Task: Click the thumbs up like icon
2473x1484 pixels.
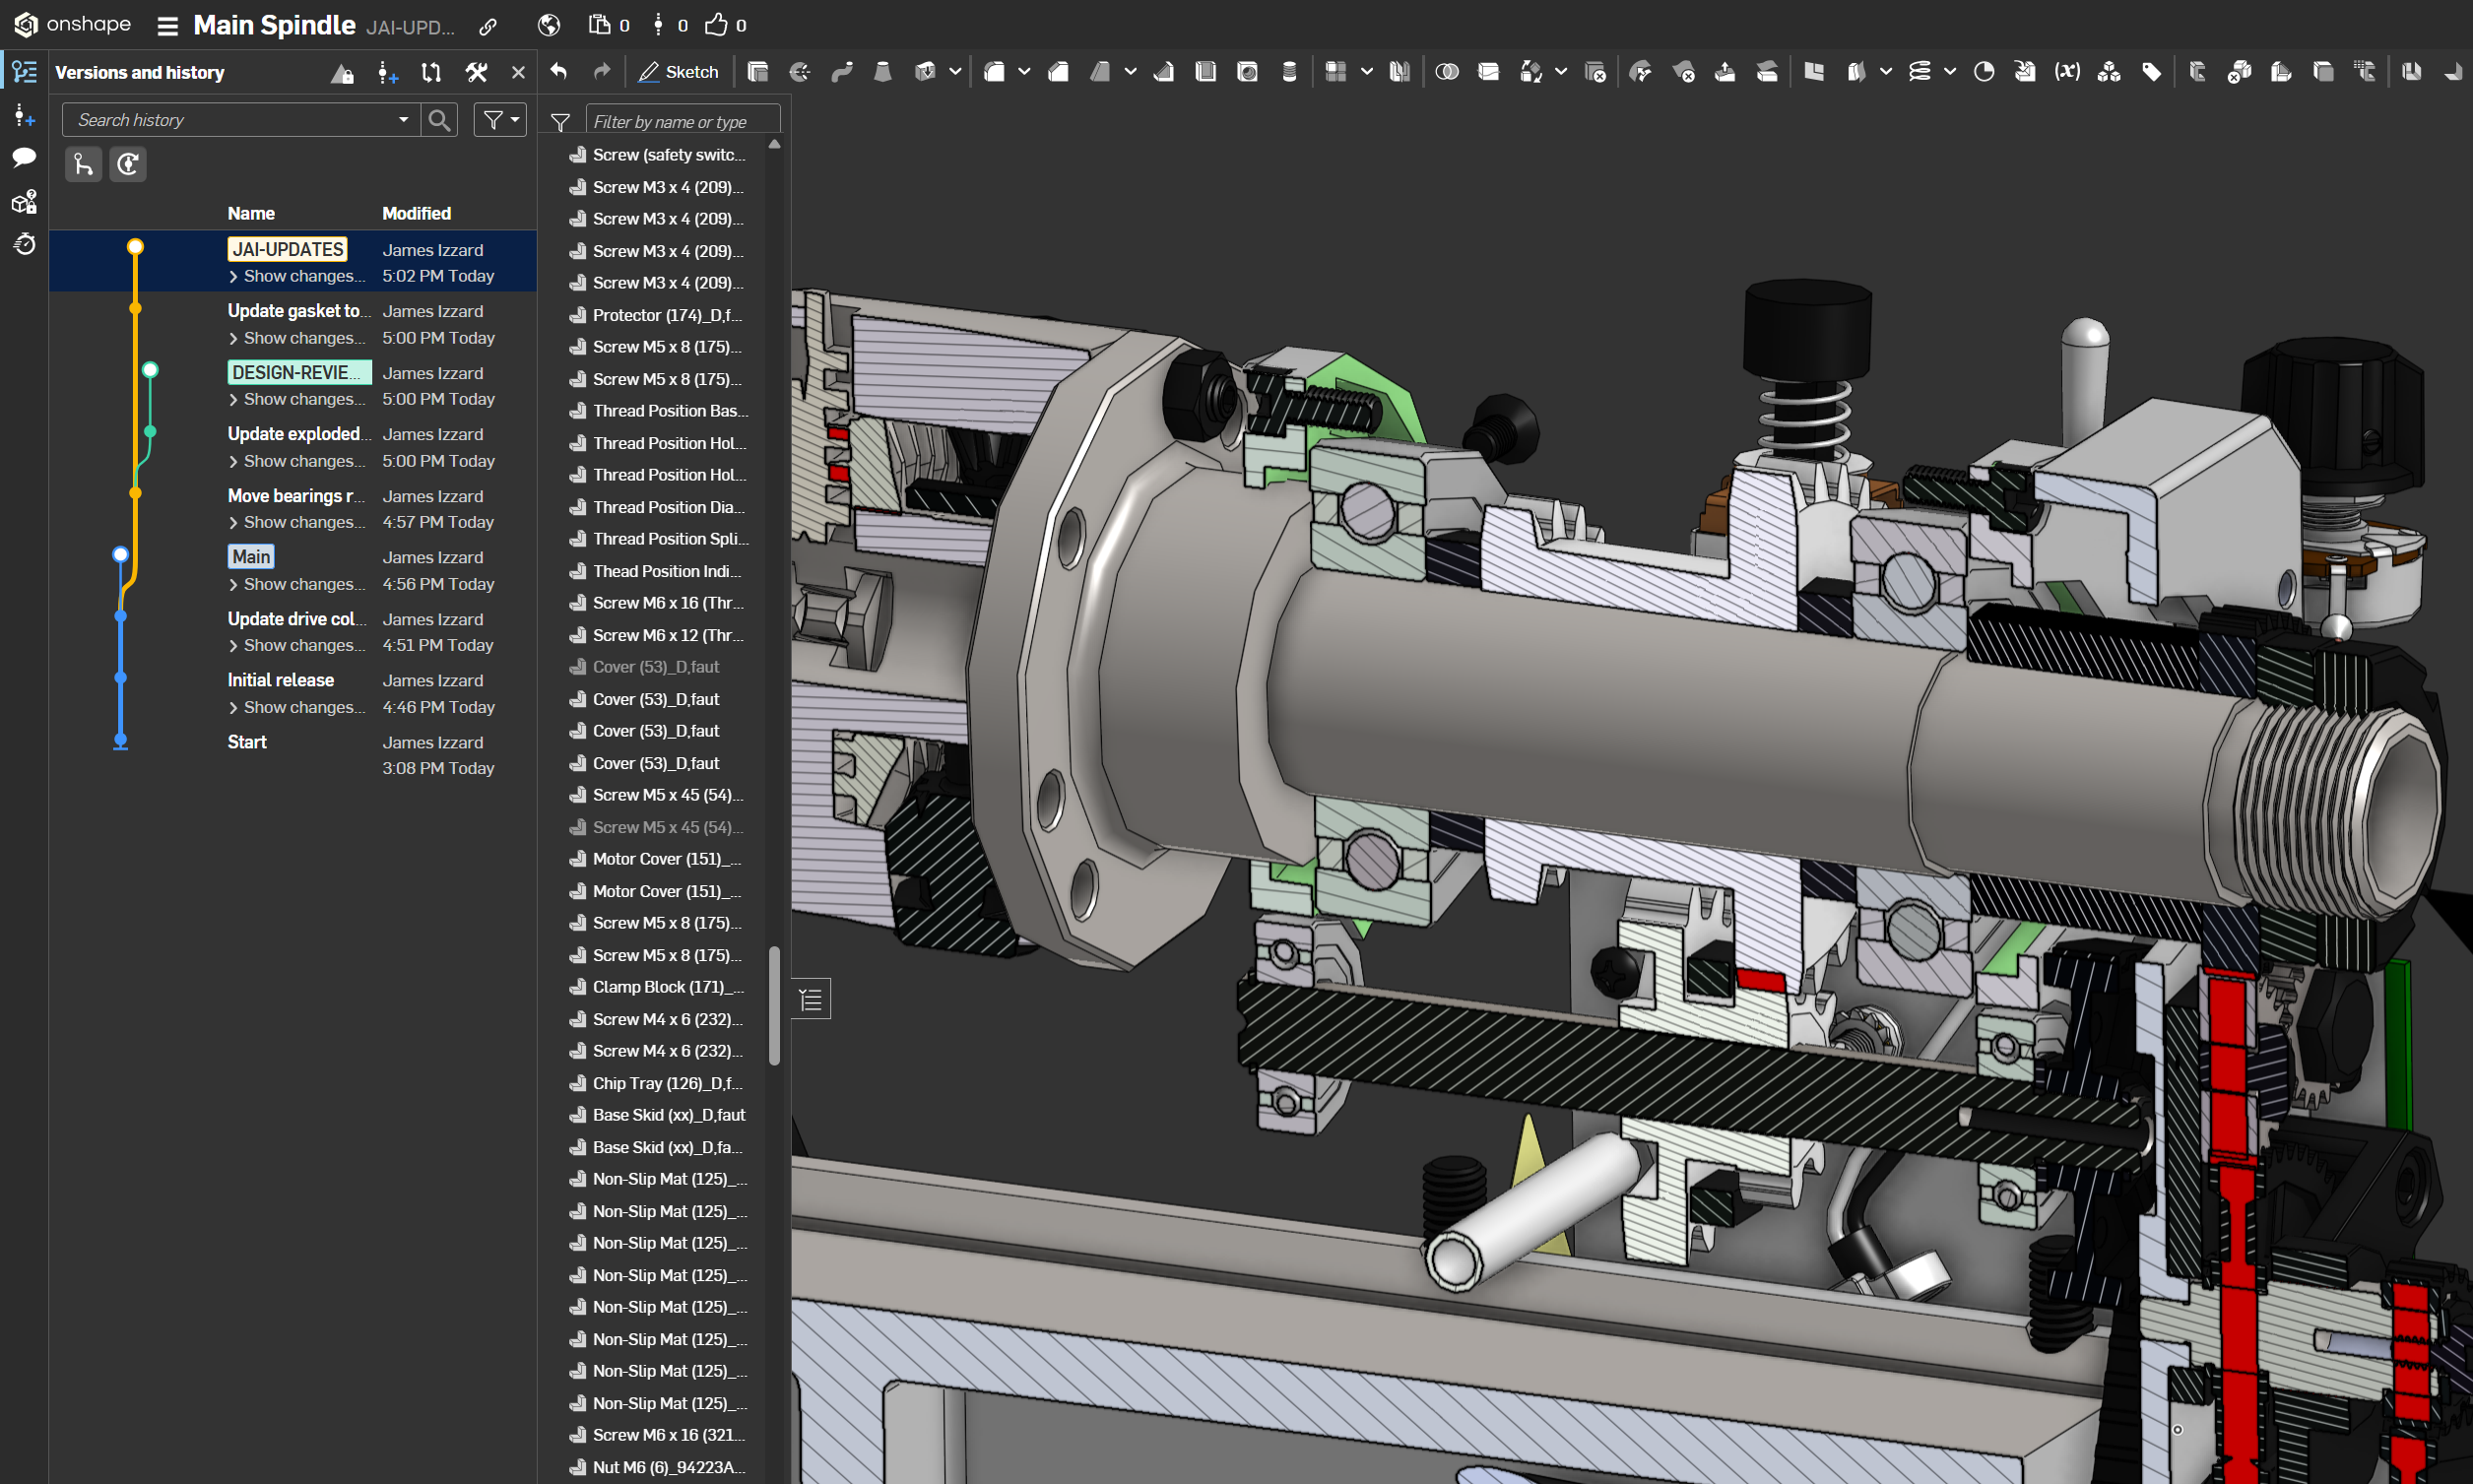Action: coord(716,25)
